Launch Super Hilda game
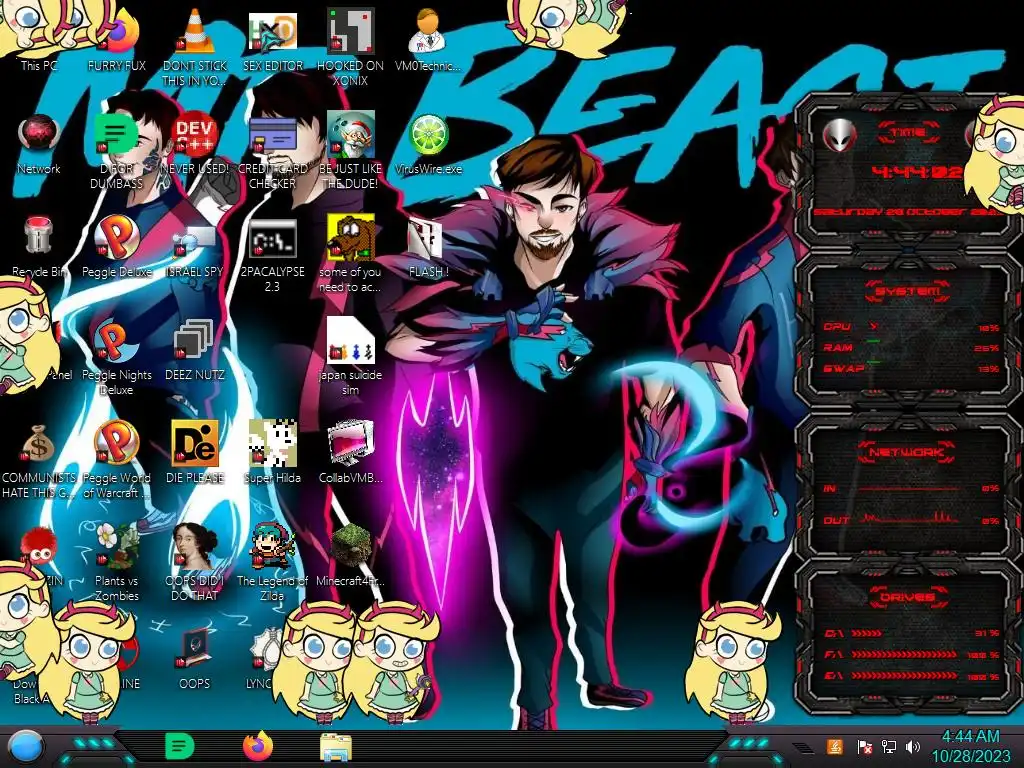 tap(272, 453)
